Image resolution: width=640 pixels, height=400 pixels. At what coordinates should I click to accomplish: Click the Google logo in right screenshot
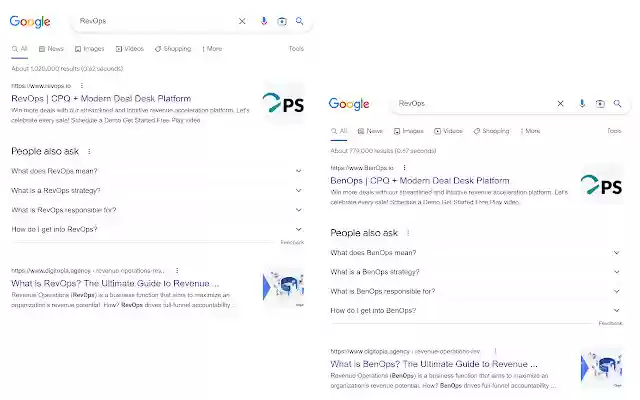pos(349,104)
